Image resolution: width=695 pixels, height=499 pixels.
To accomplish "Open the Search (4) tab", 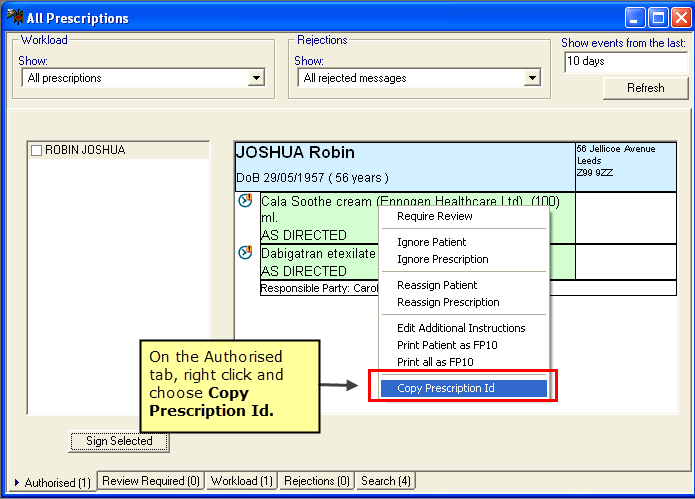I will (385, 481).
